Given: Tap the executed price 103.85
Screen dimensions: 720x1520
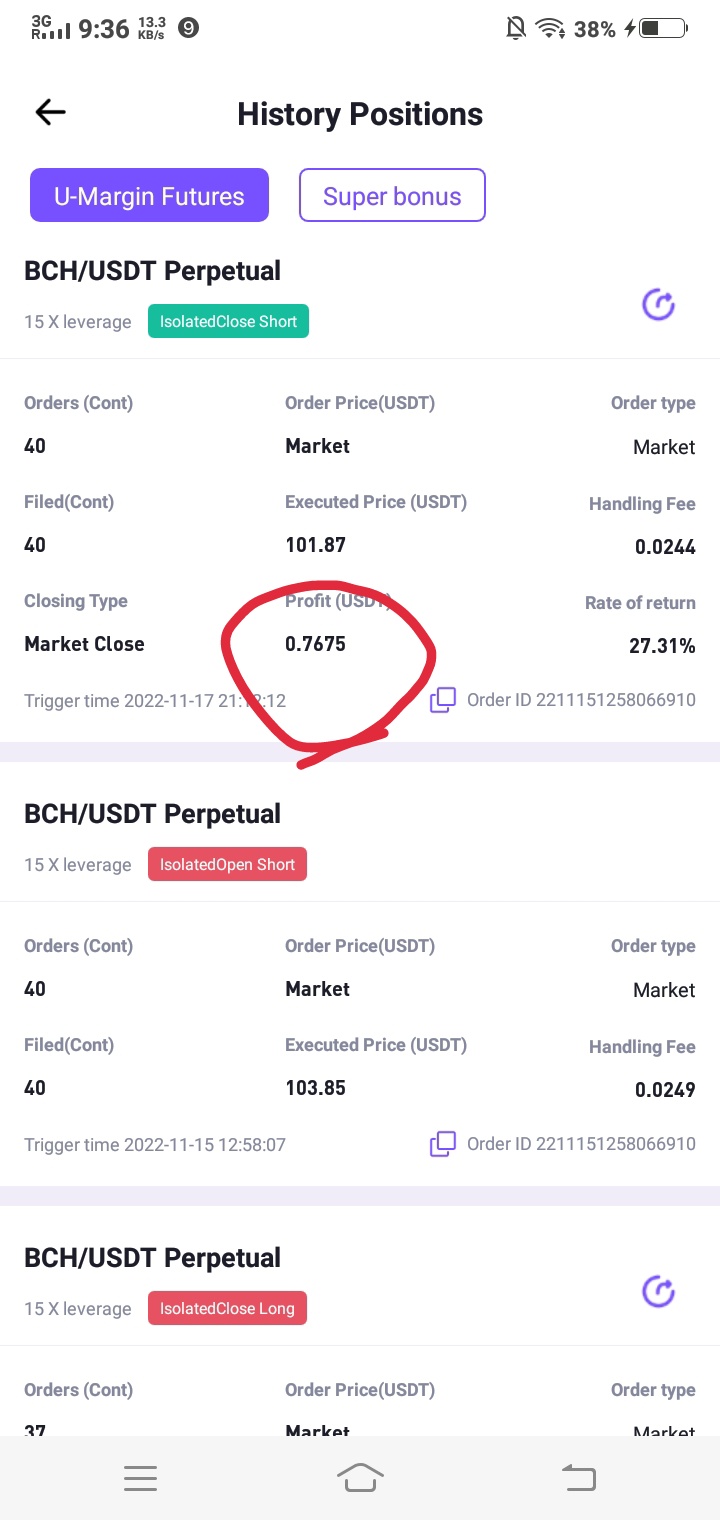Looking at the screenshot, I should click(315, 1088).
